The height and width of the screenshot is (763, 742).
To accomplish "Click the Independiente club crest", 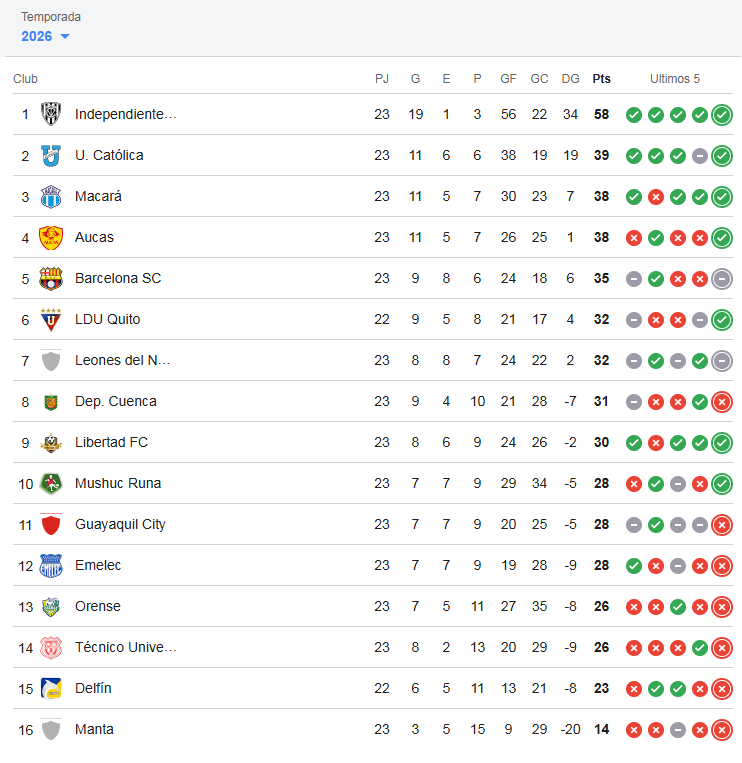I will click(x=51, y=114).
